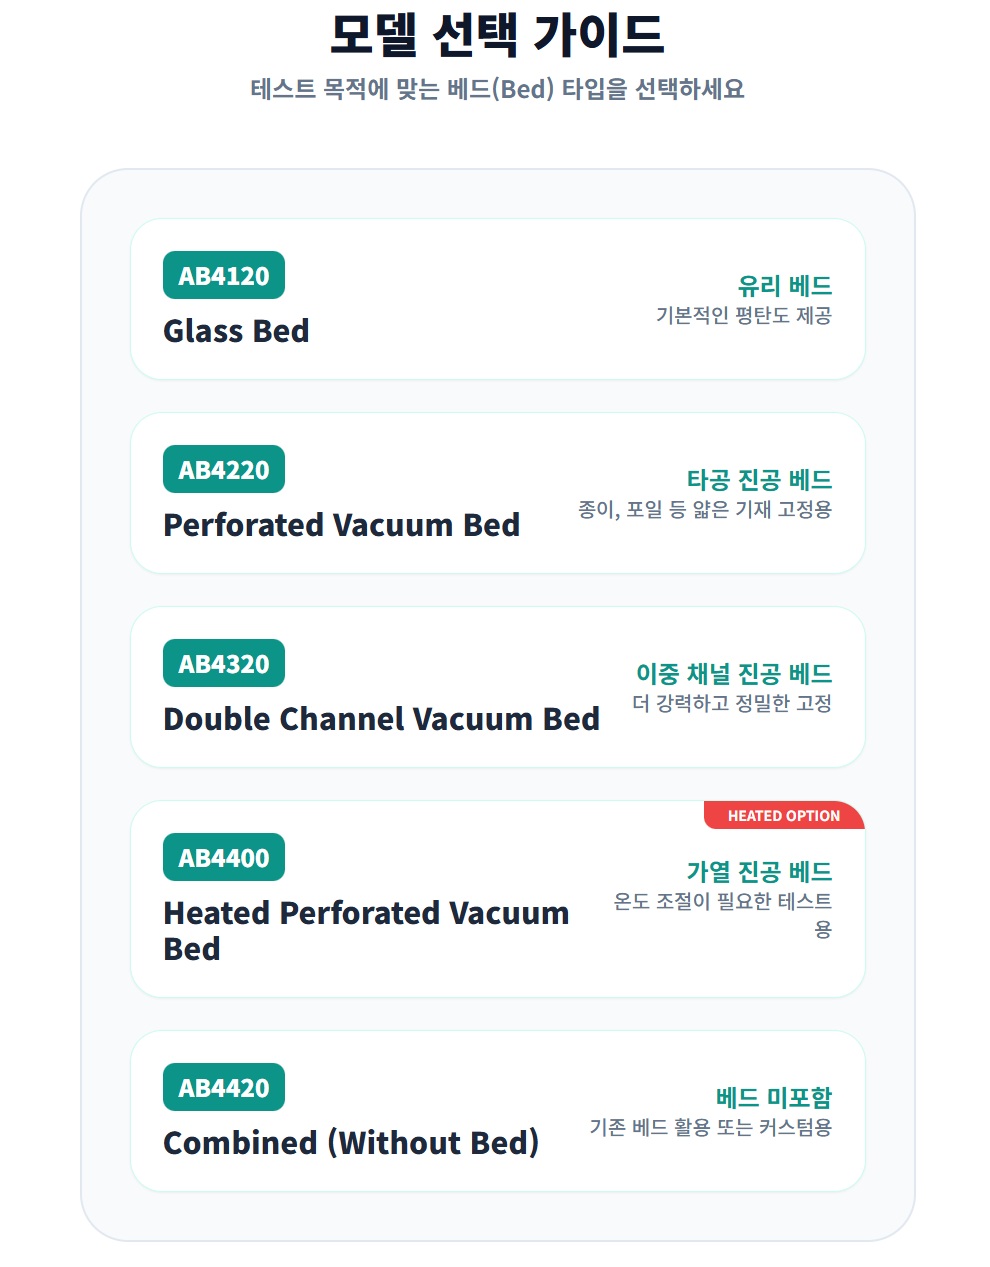This screenshot has height=1267, width=990.
Task: Click the 모델 선택 가이드 heading
Action: click(x=497, y=35)
